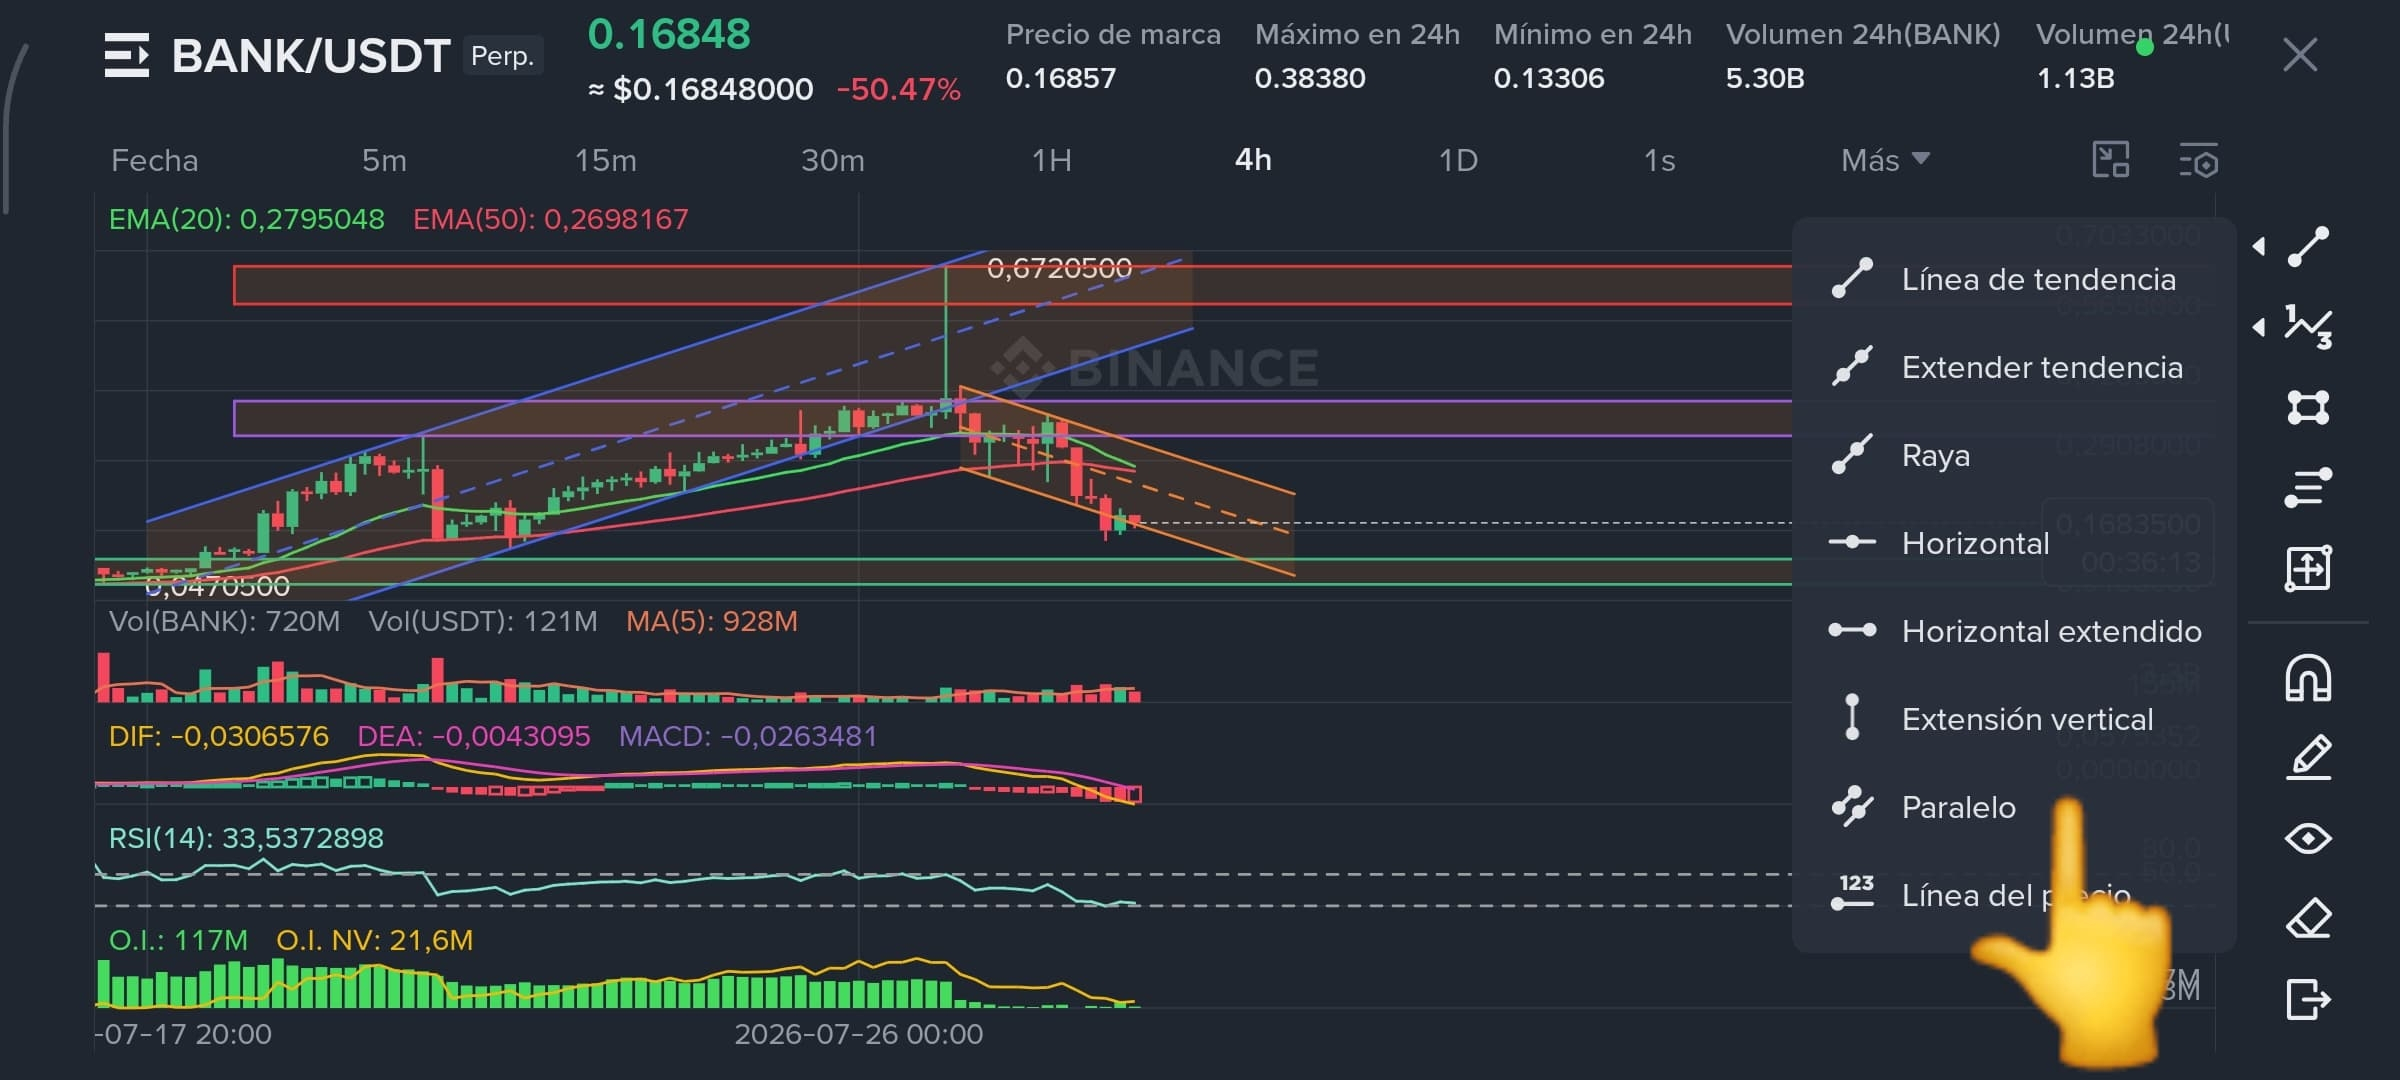Select the eraser to delete drawings
This screenshot has width=2400, height=1080.
pyautogui.click(x=2308, y=918)
